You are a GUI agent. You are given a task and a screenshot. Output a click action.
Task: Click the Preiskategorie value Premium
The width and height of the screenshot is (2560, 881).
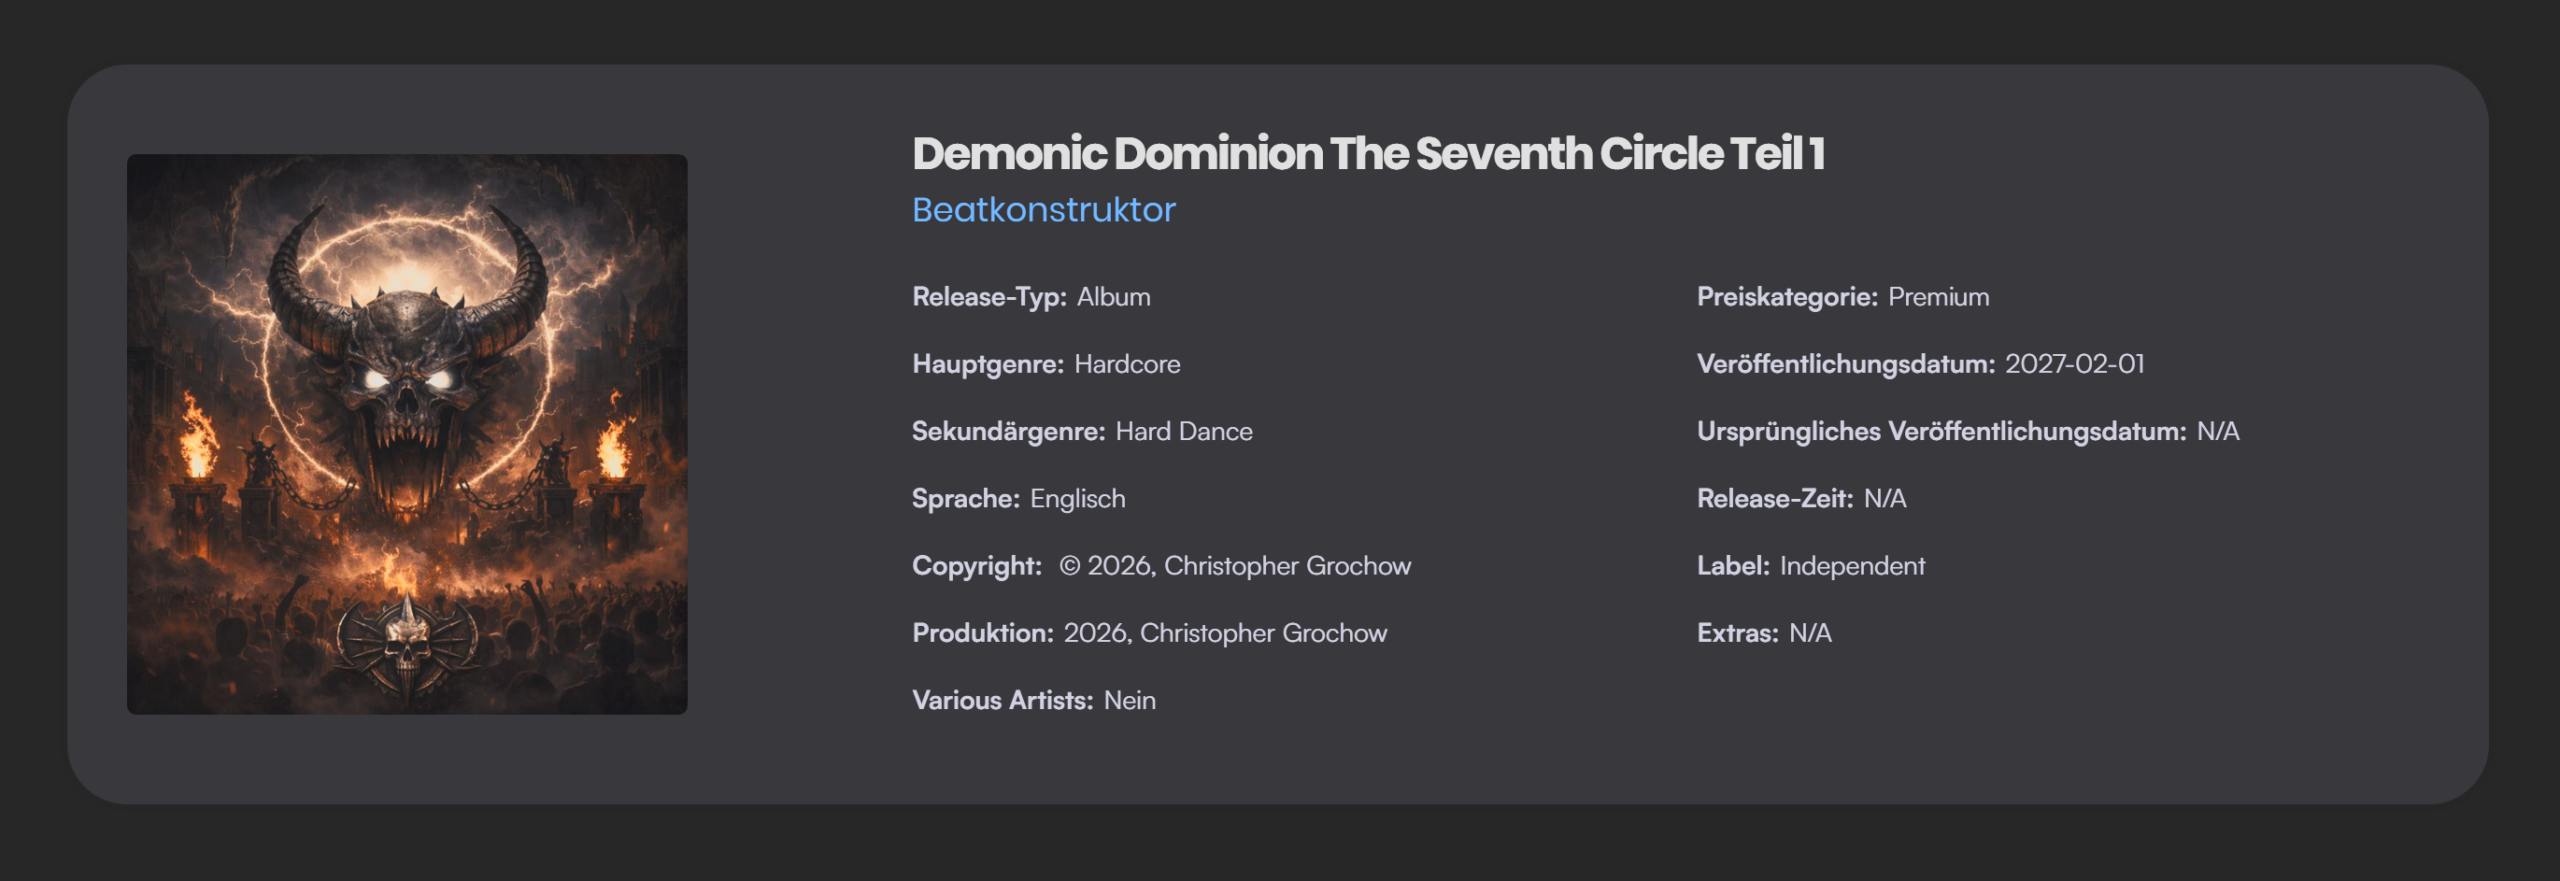click(x=1938, y=297)
